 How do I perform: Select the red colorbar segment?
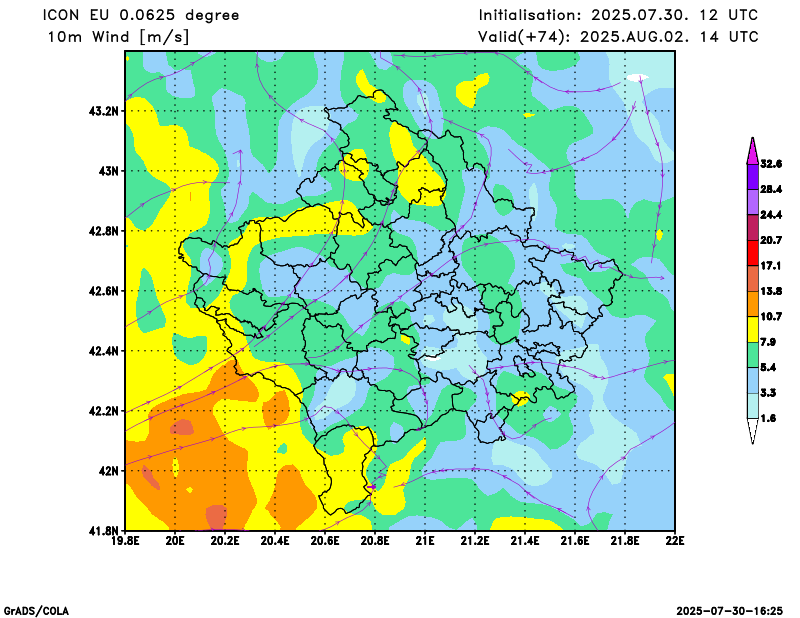[x=753, y=253]
